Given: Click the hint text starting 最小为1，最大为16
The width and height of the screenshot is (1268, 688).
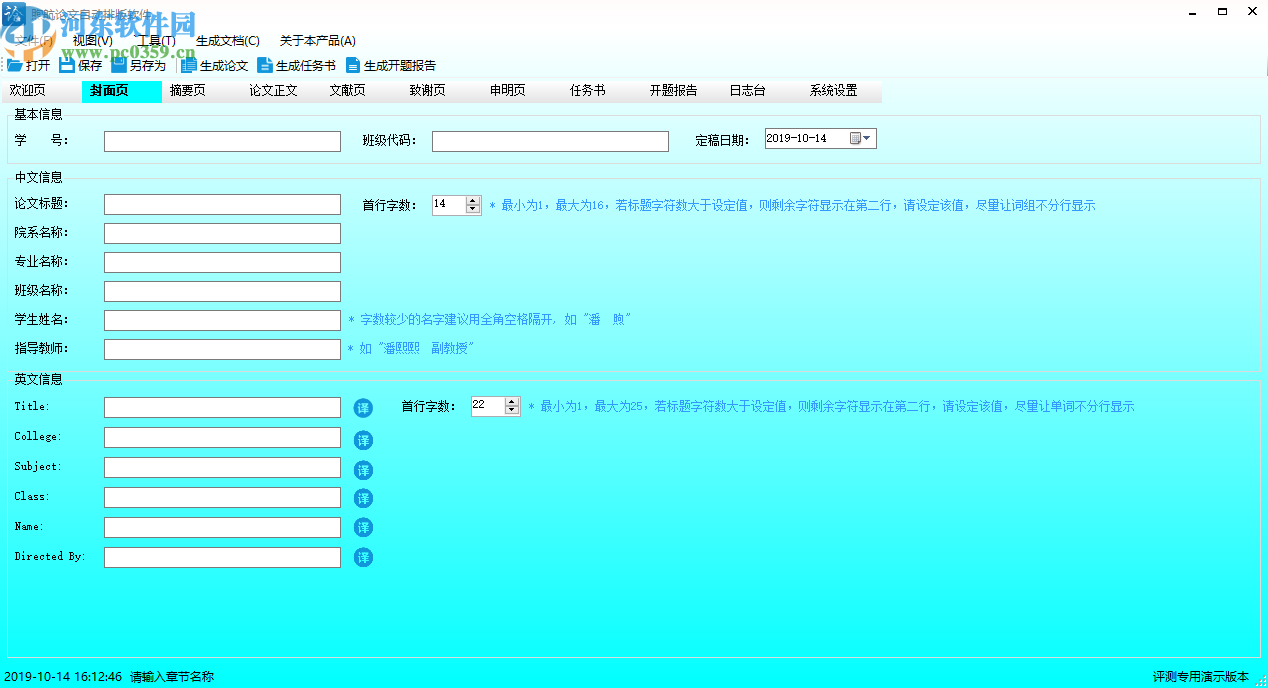Looking at the screenshot, I should 792,205.
